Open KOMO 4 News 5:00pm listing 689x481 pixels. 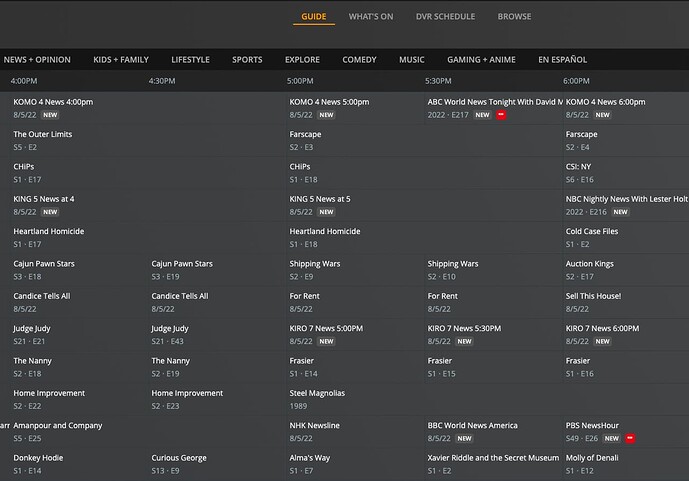click(355, 108)
